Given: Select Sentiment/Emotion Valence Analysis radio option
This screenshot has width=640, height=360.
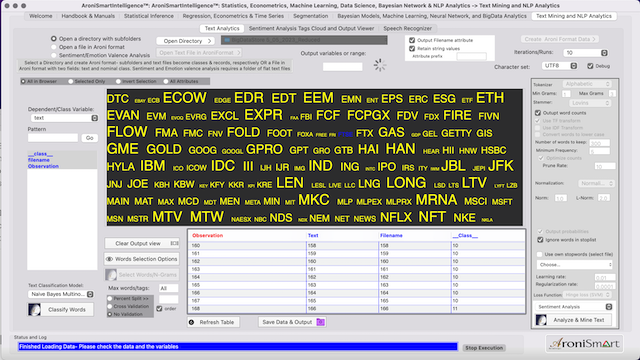Looking at the screenshot, I should tap(53, 55).
